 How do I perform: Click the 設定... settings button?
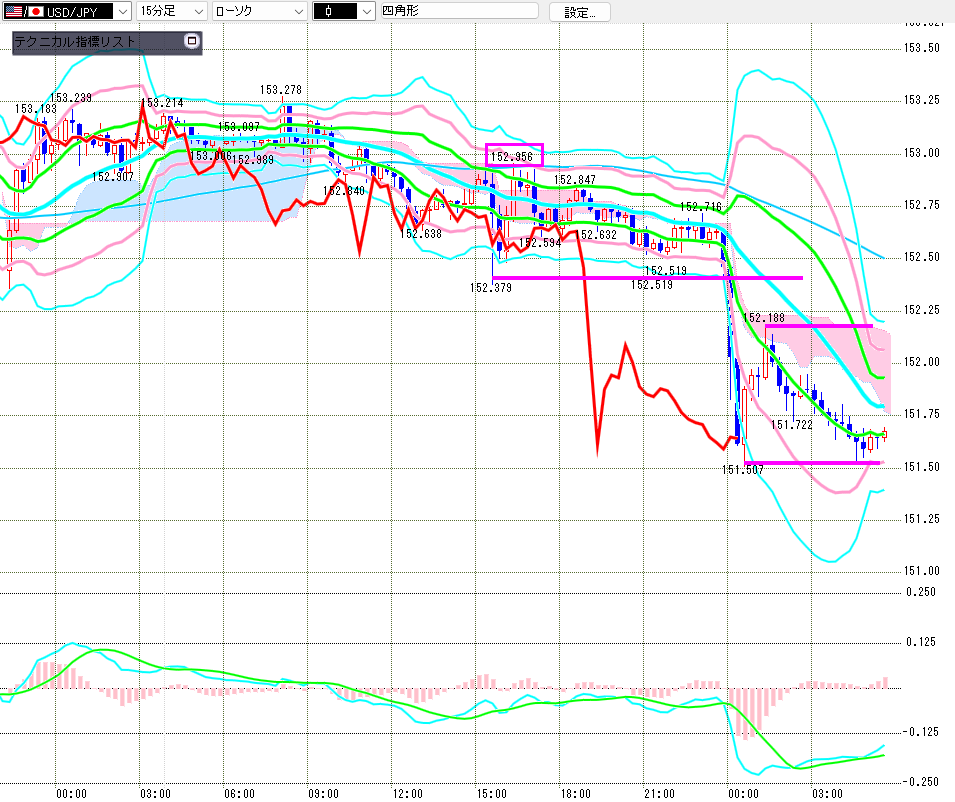[579, 12]
